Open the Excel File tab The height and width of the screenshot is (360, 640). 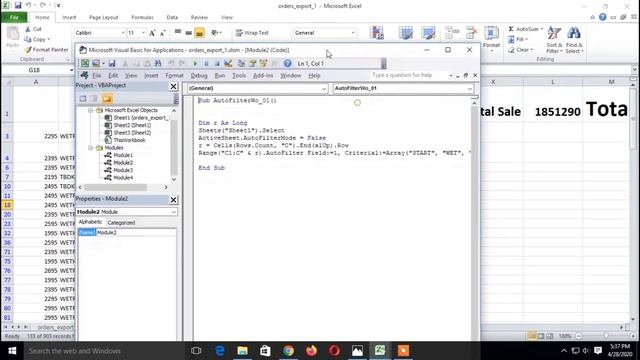click(x=14, y=17)
